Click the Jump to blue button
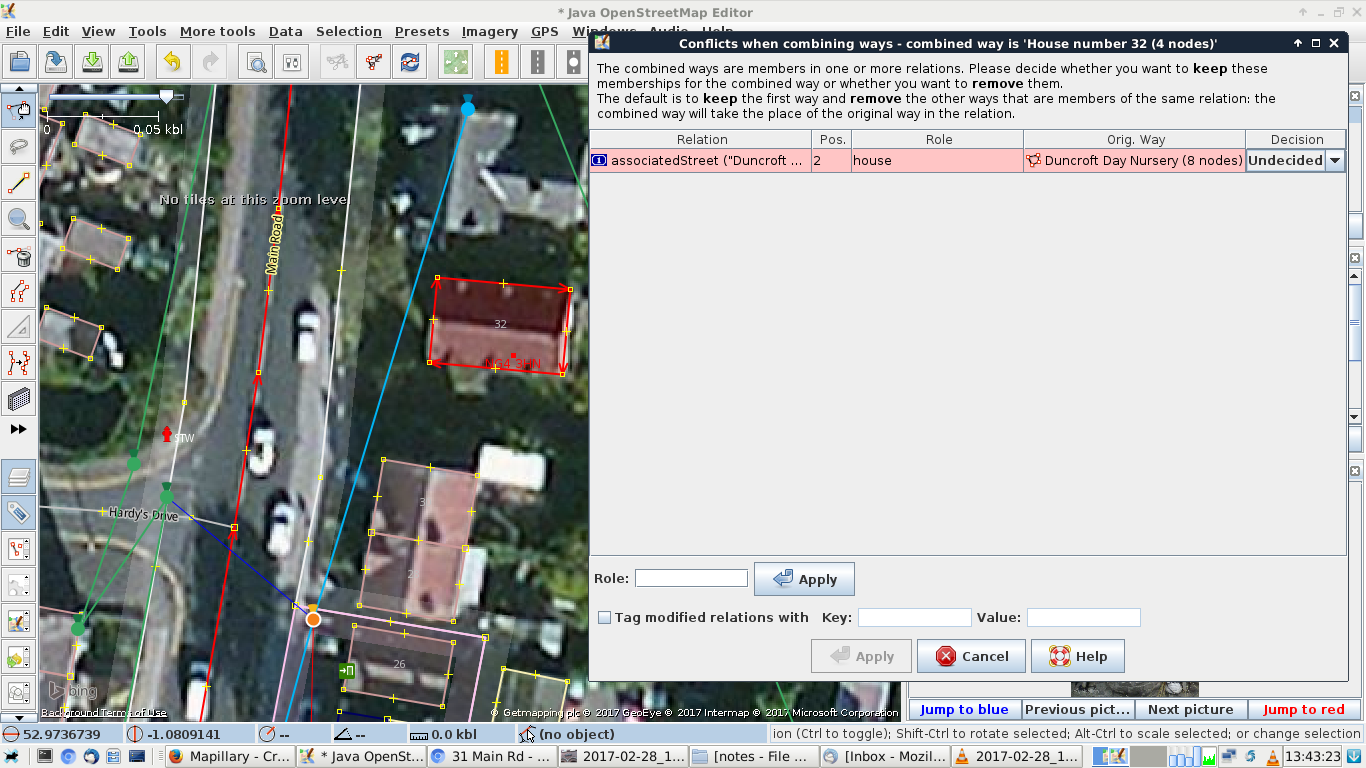The image size is (1366, 768). point(964,709)
